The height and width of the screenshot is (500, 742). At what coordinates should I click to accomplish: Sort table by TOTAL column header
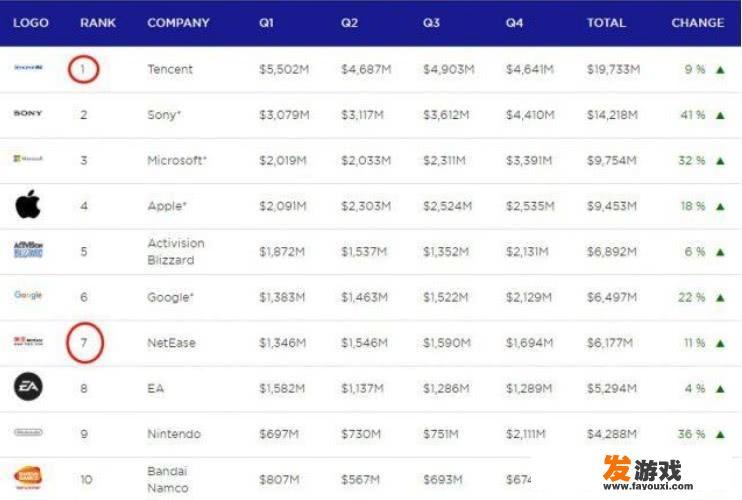pos(606,23)
